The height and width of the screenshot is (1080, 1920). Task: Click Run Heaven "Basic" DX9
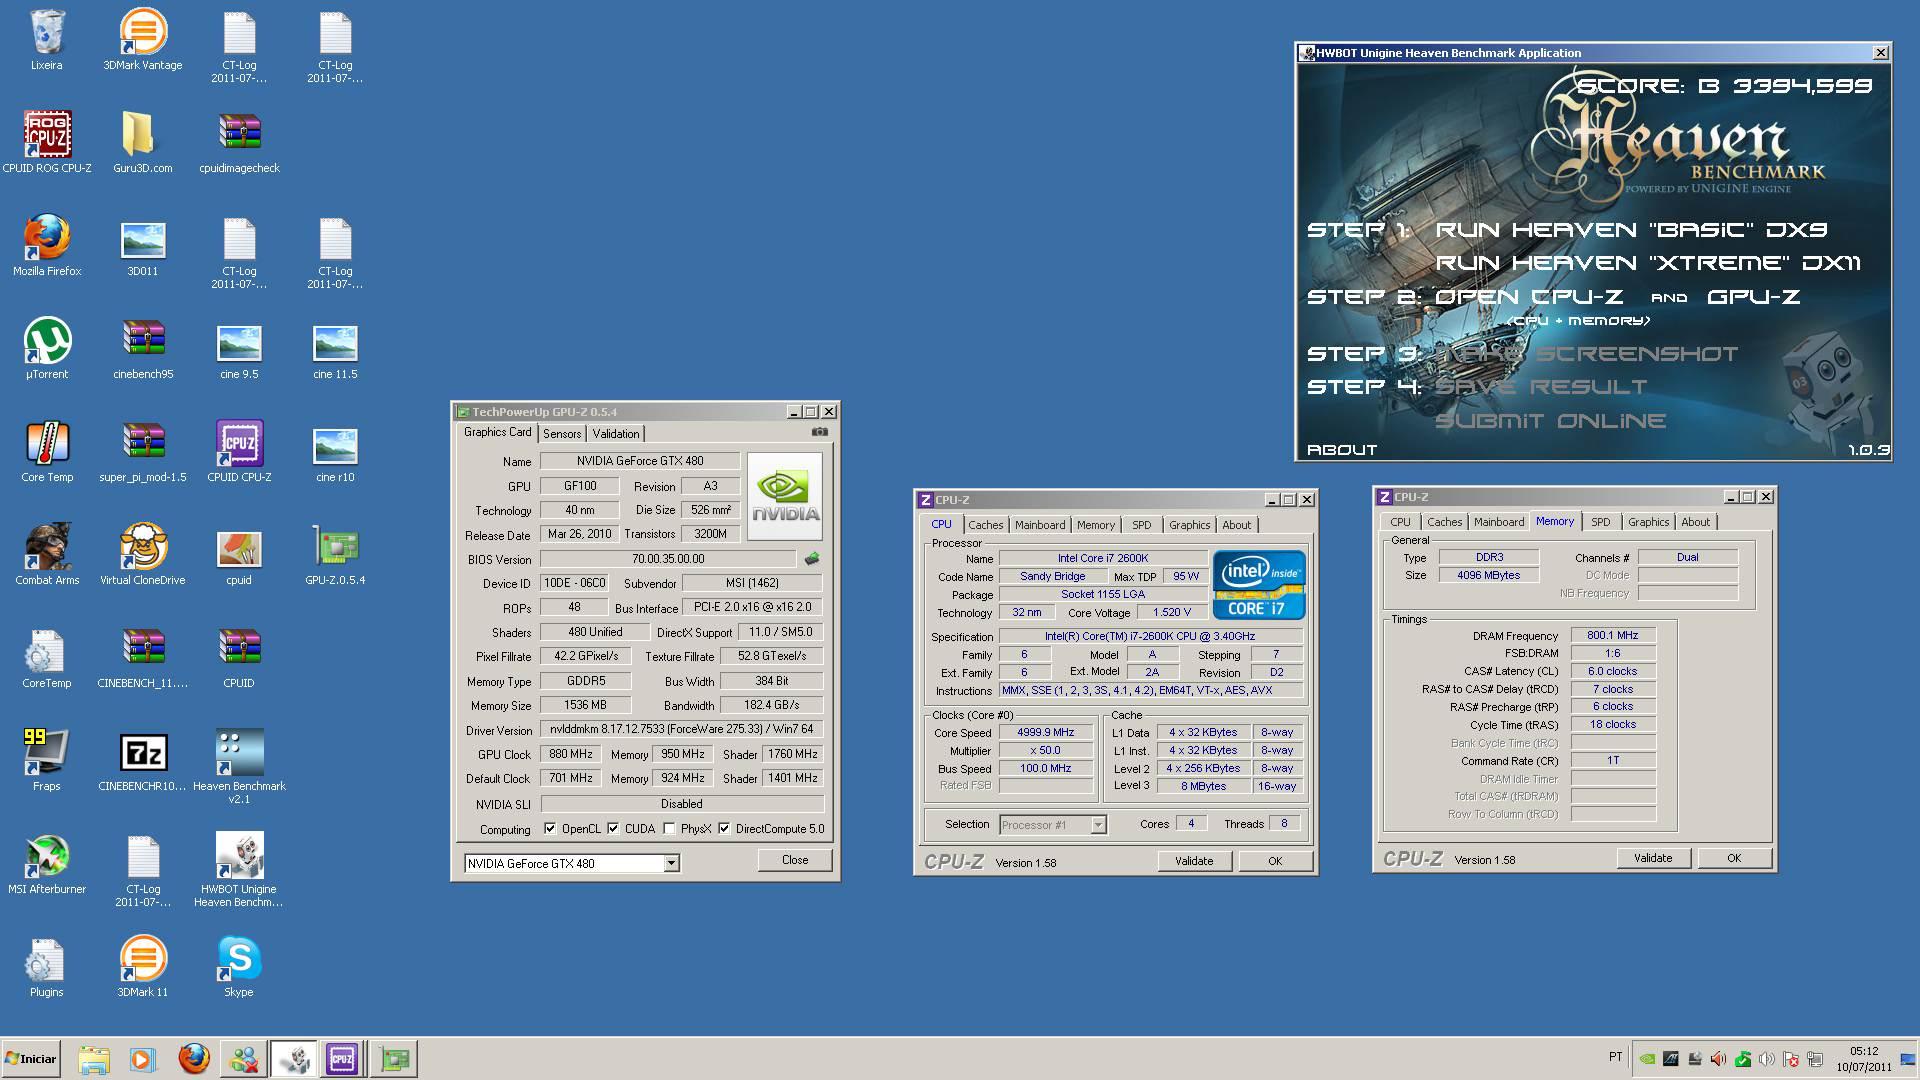pyautogui.click(x=1631, y=230)
